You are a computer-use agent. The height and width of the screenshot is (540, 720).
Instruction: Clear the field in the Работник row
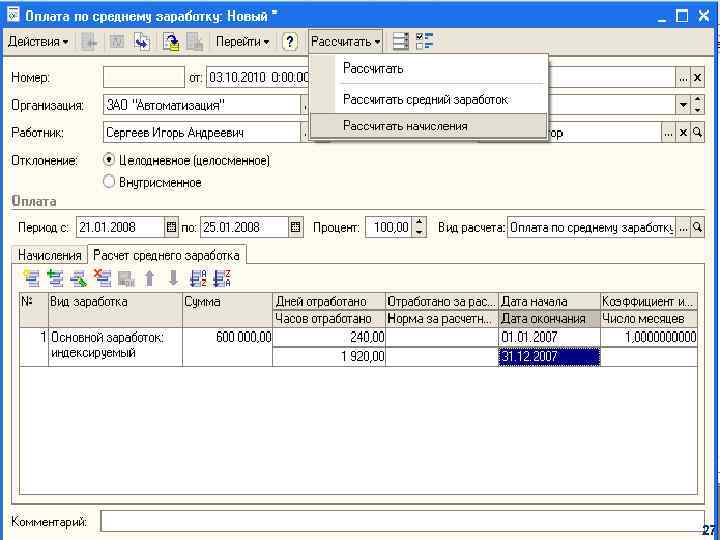pyautogui.click(x=683, y=133)
